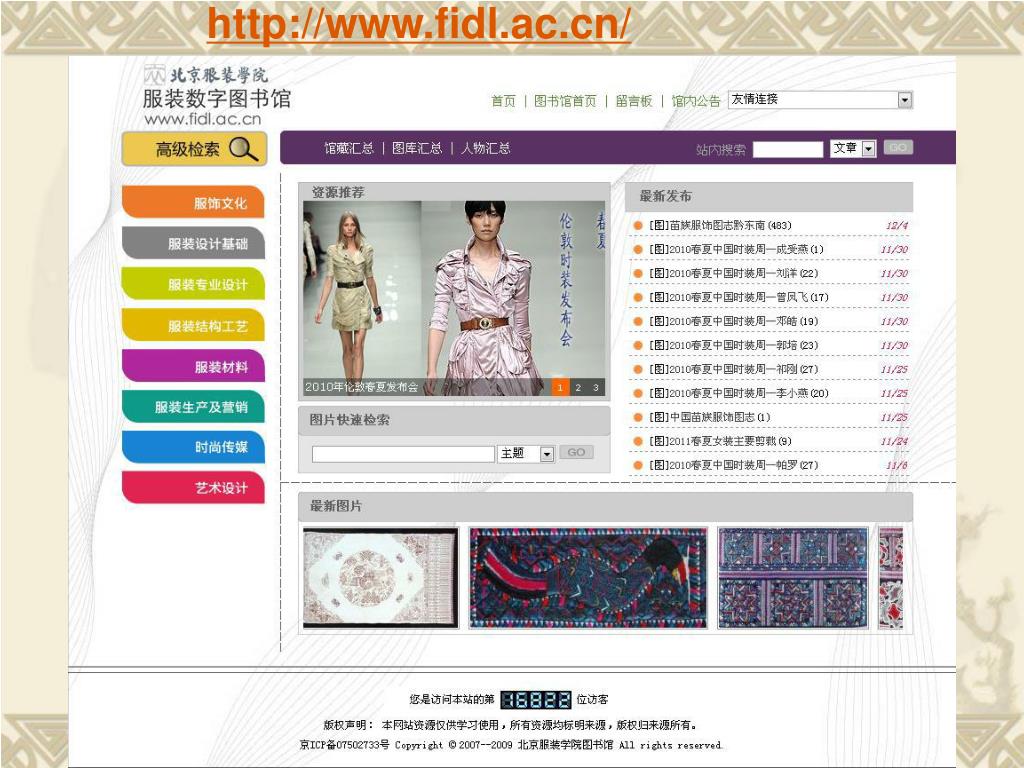Image resolution: width=1024 pixels, height=768 pixels.
Task: Click the 最新发布 section header
Action: 769,196
